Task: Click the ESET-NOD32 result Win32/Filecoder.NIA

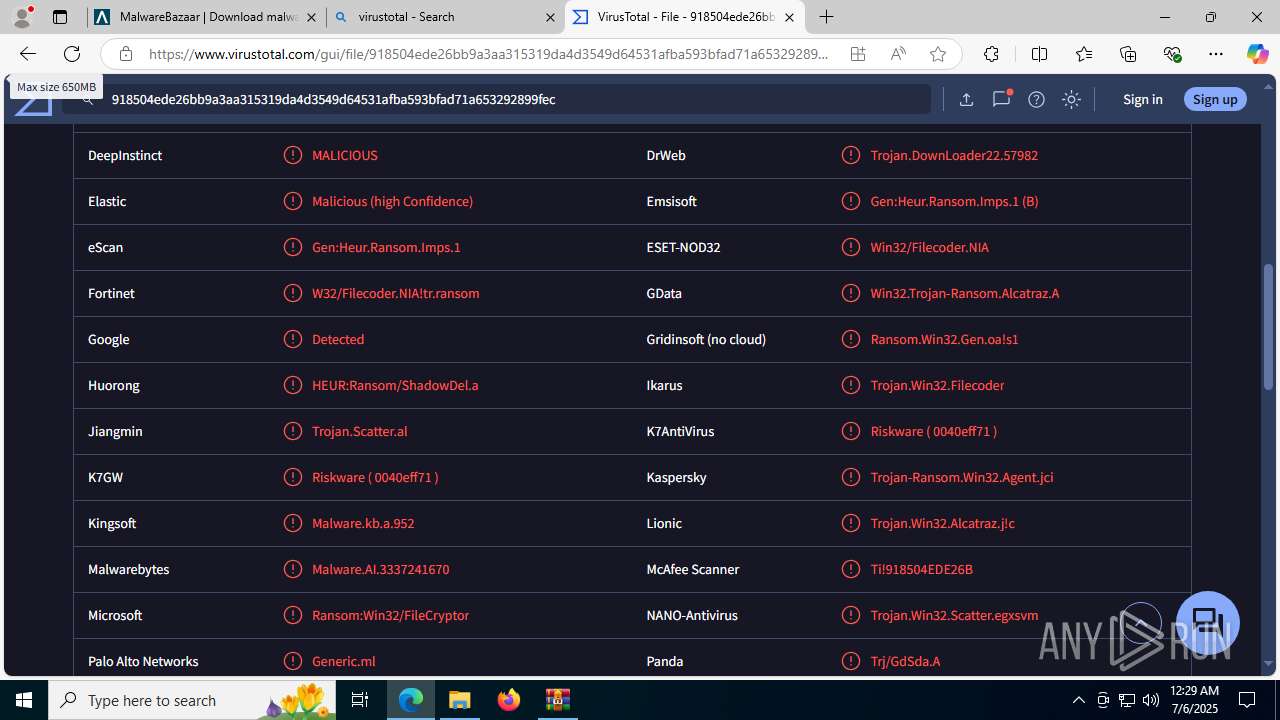Action: [929, 247]
